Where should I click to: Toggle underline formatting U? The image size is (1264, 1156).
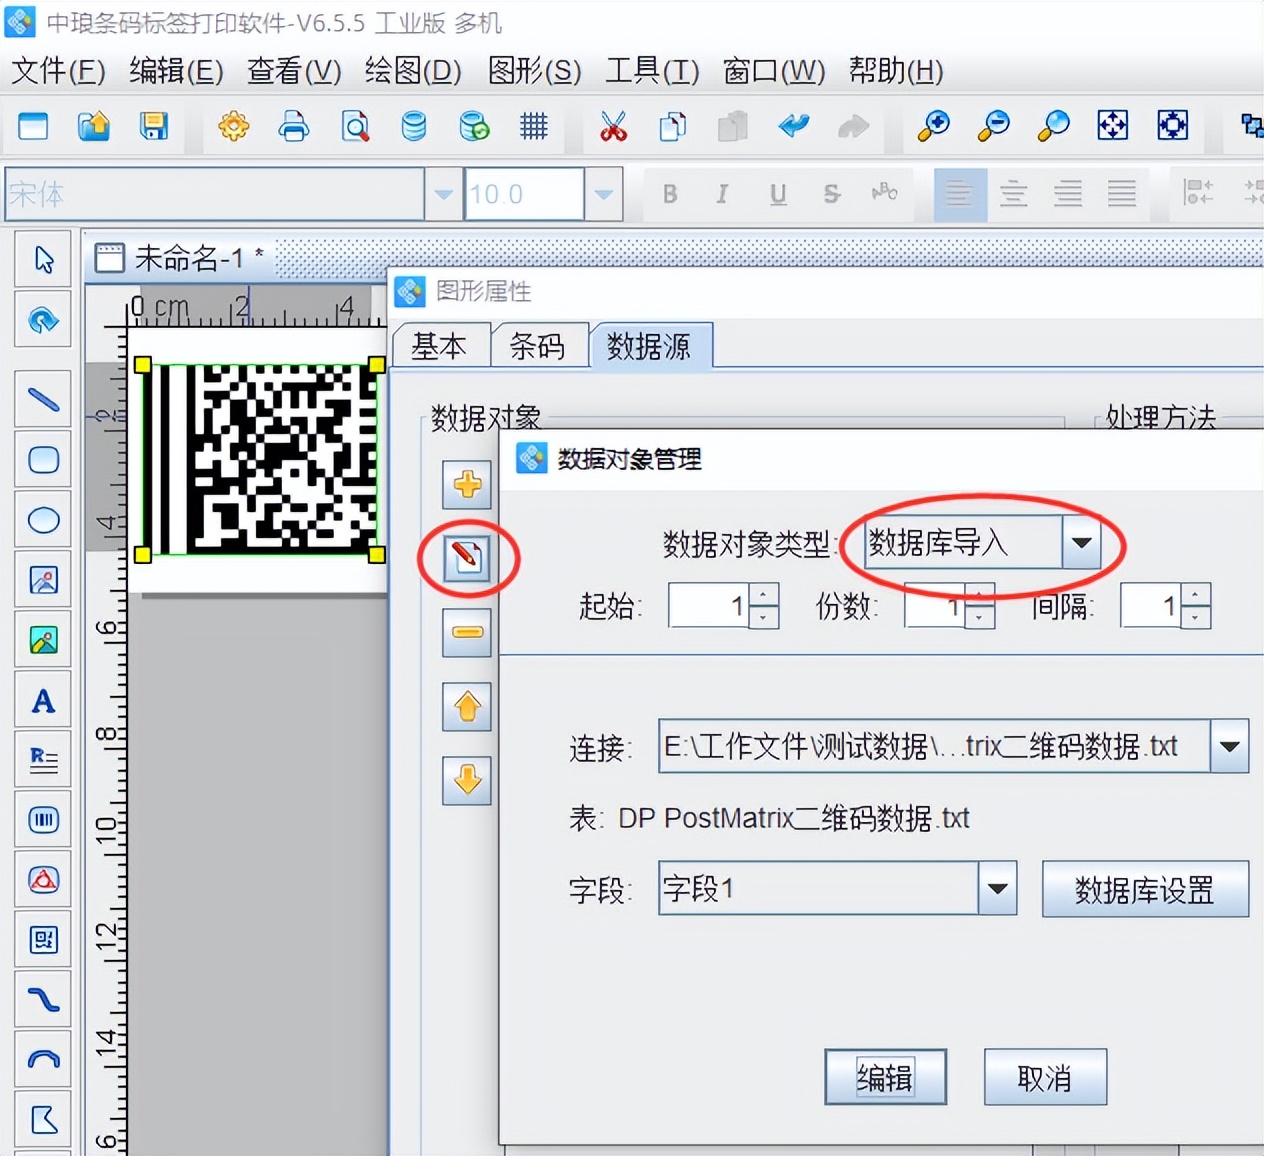[777, 194]
